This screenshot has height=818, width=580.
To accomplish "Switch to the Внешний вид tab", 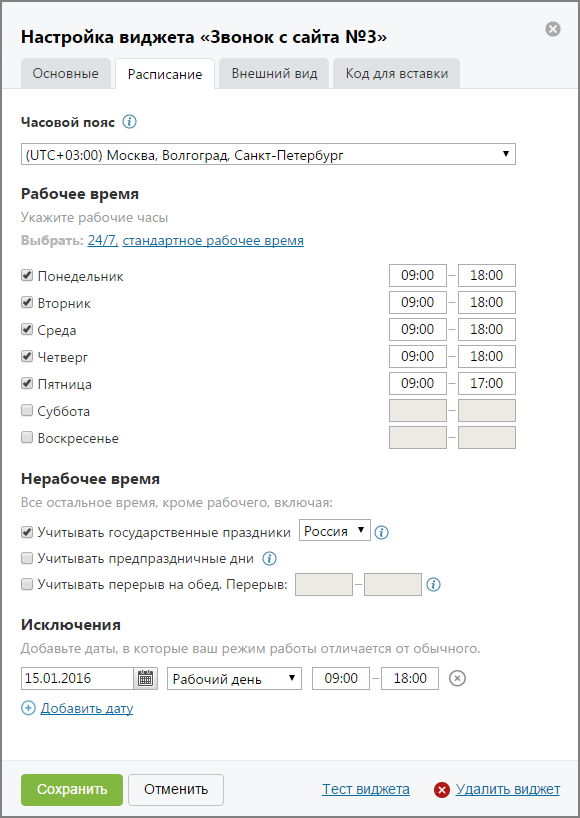I will point(274,73).
